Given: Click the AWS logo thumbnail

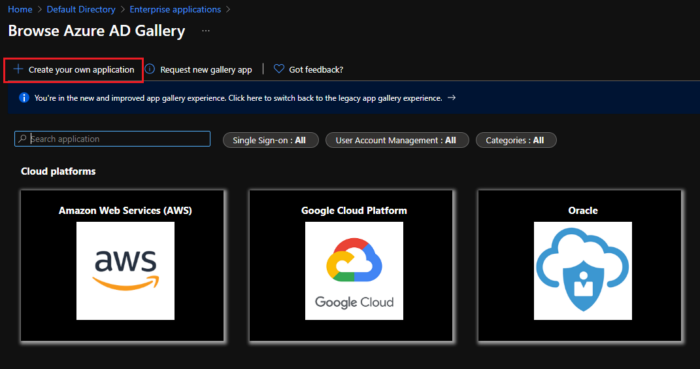Looking at the screenshot, I should click(125, 271).
